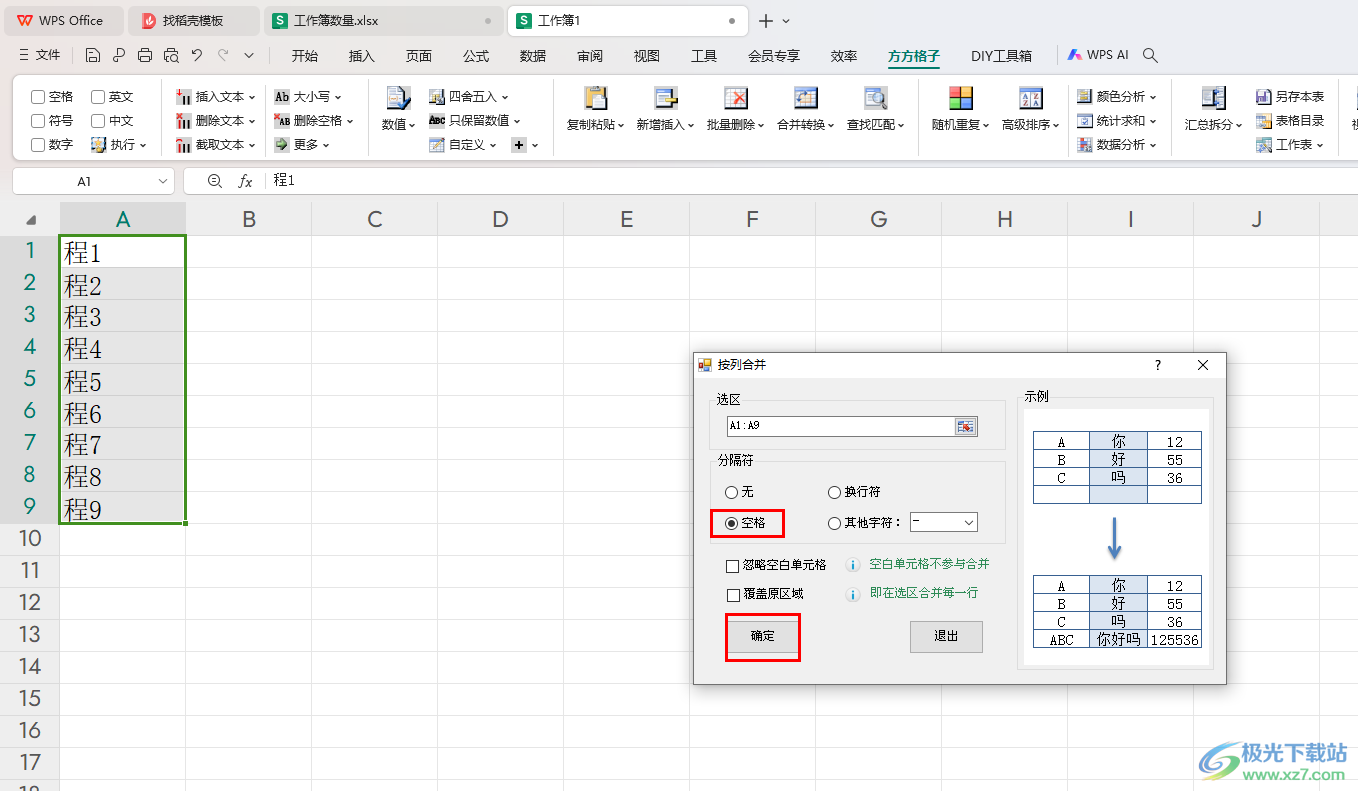Screen dimensions: 1358x791
Task: Open 汇总拆分 (Summarize Split) tool
Action: (1213, 98)
